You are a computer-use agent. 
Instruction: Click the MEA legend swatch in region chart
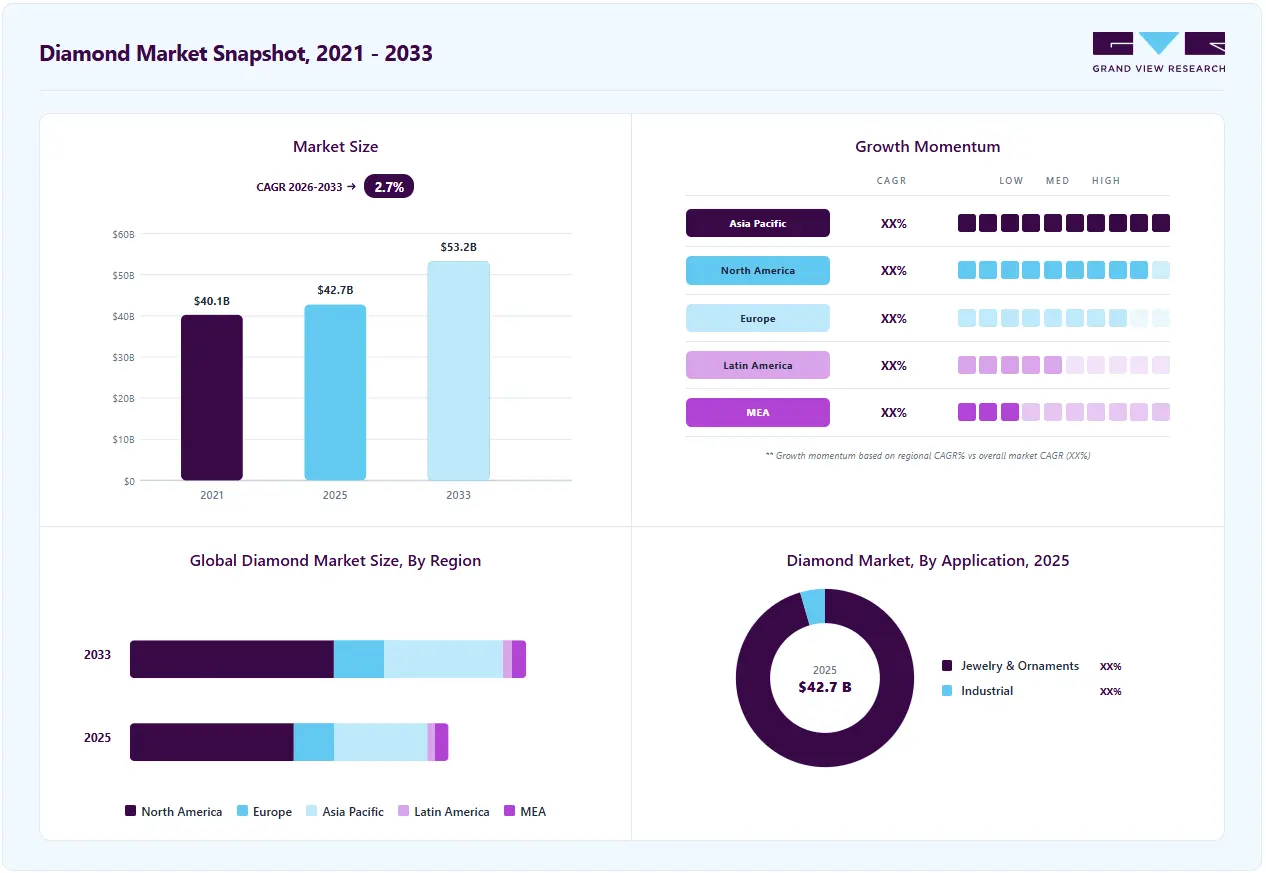pos(510,811)
